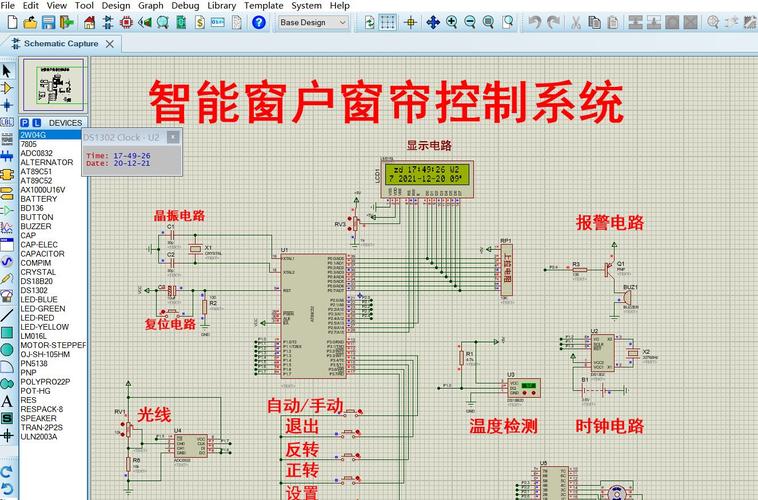
Task: Paste from the clipboard icon
Action: click(612, 22)
